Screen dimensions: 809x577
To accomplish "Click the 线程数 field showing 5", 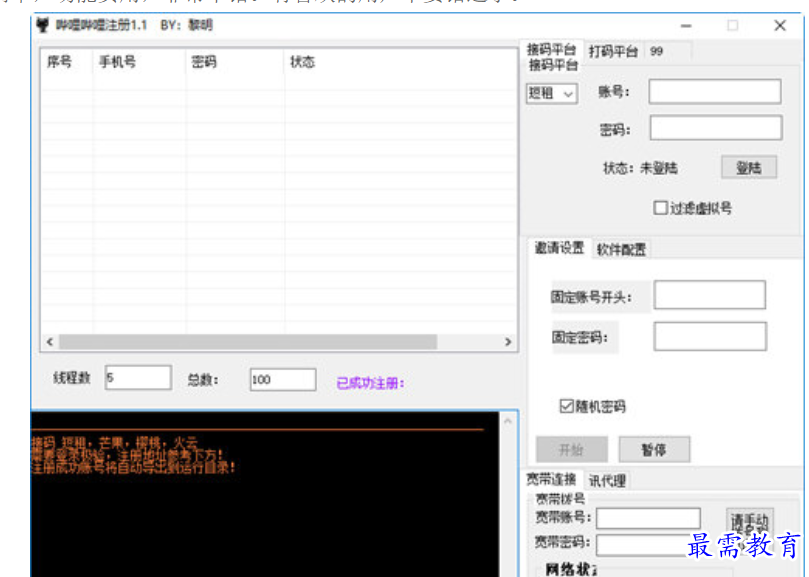I will pos(138,378).
